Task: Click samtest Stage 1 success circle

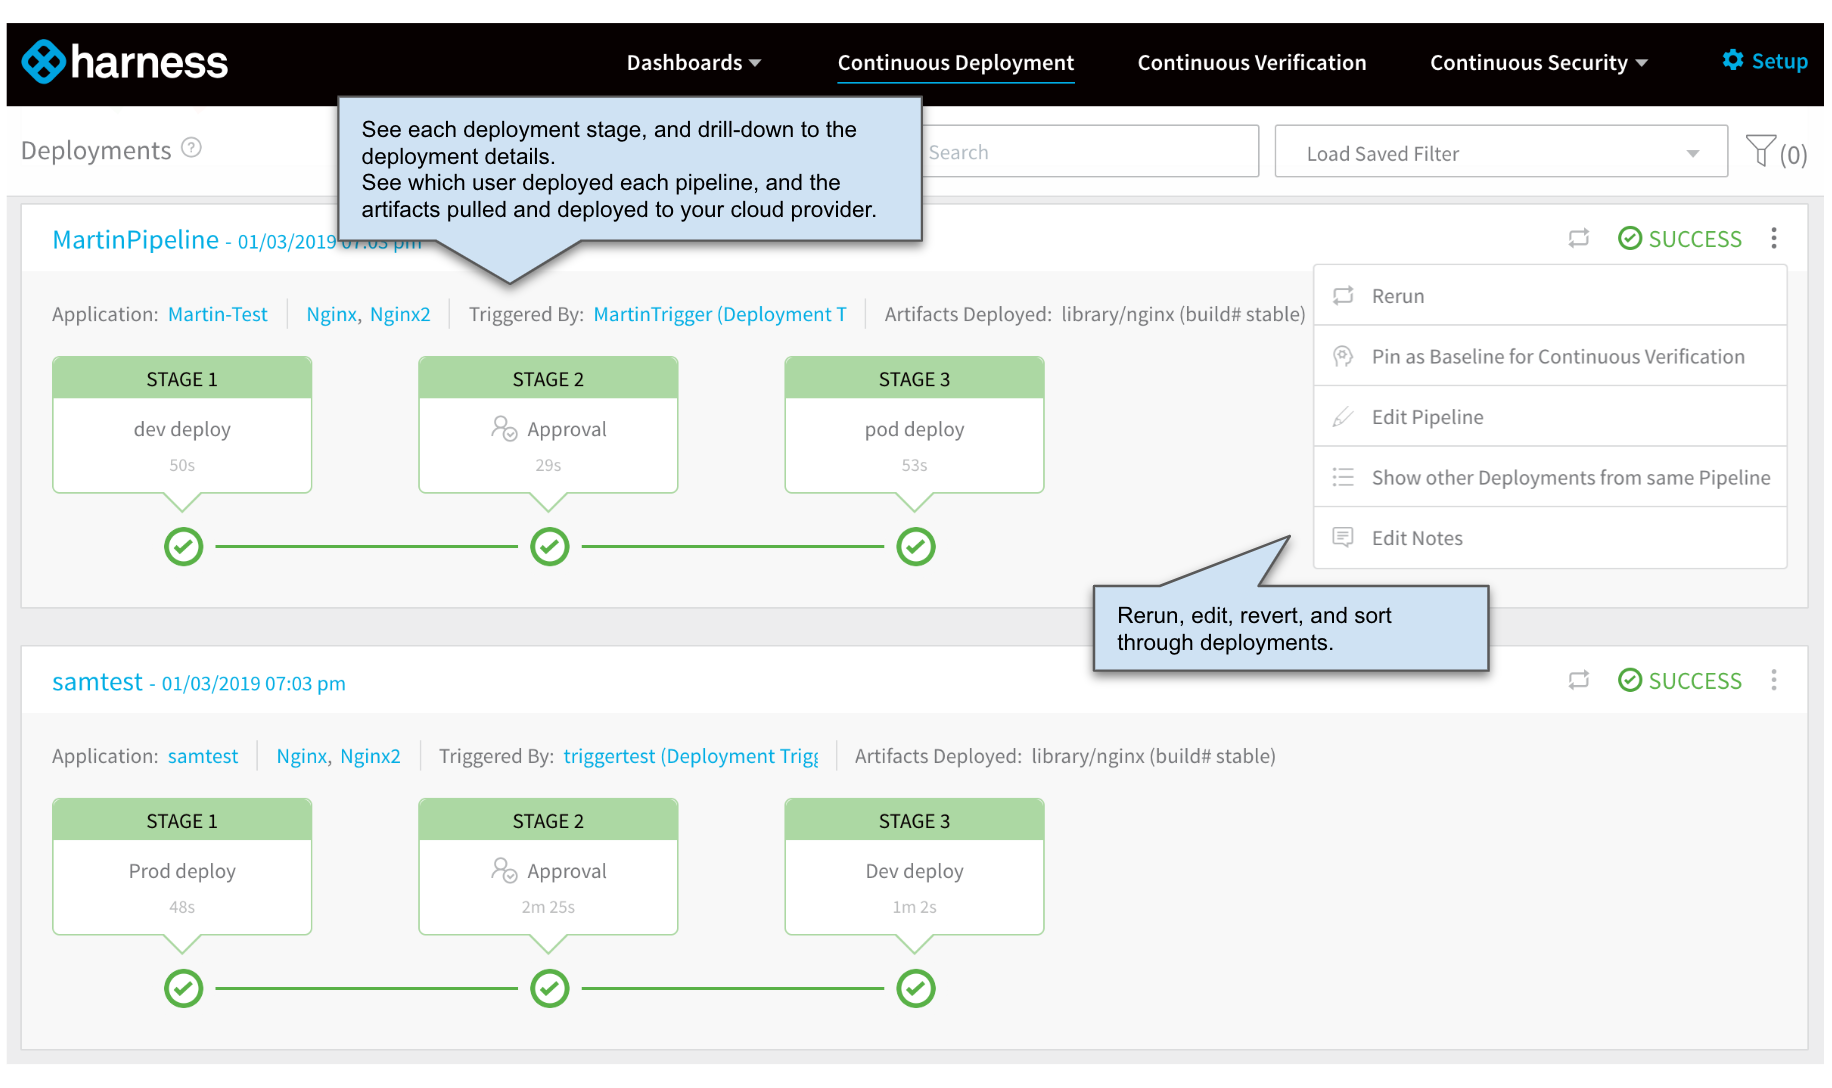Action: [x=184, y=989]
